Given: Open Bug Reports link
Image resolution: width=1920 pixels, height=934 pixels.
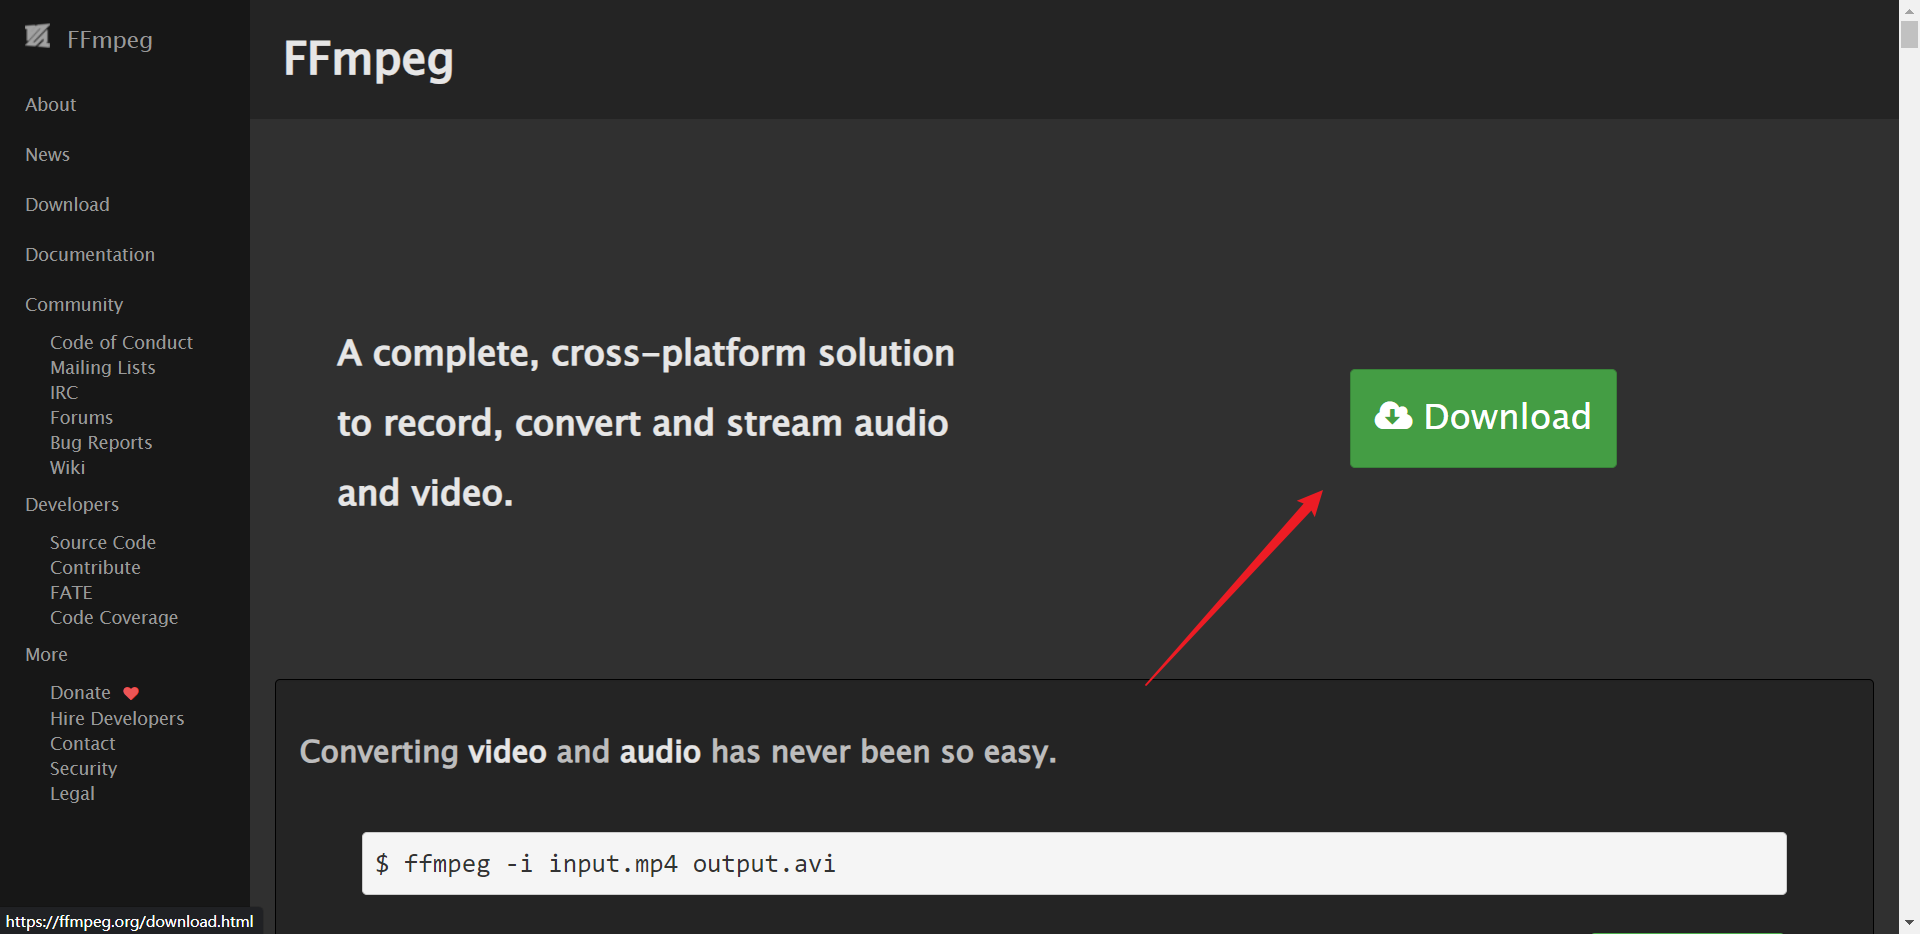Looking at the screenshot, I should (x=101, y=442).
